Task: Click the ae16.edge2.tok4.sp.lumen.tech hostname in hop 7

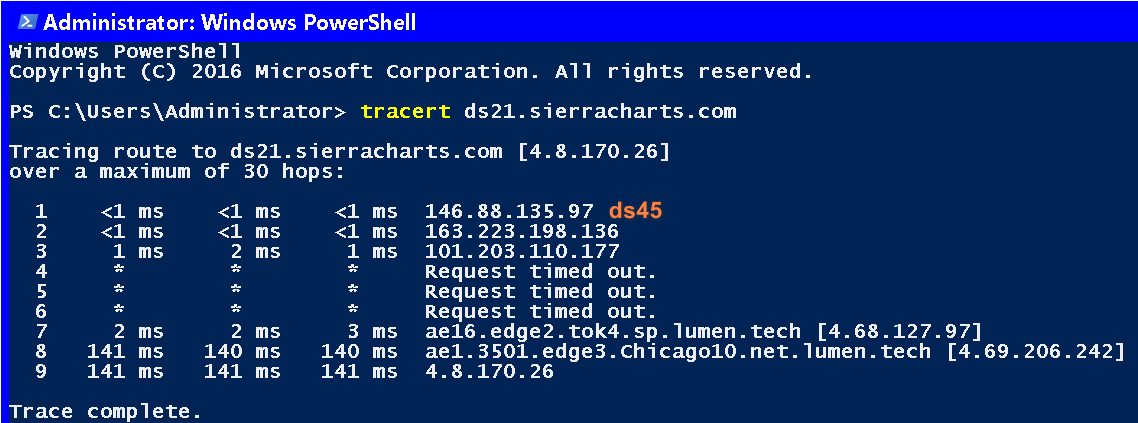Action: (612, 332)
